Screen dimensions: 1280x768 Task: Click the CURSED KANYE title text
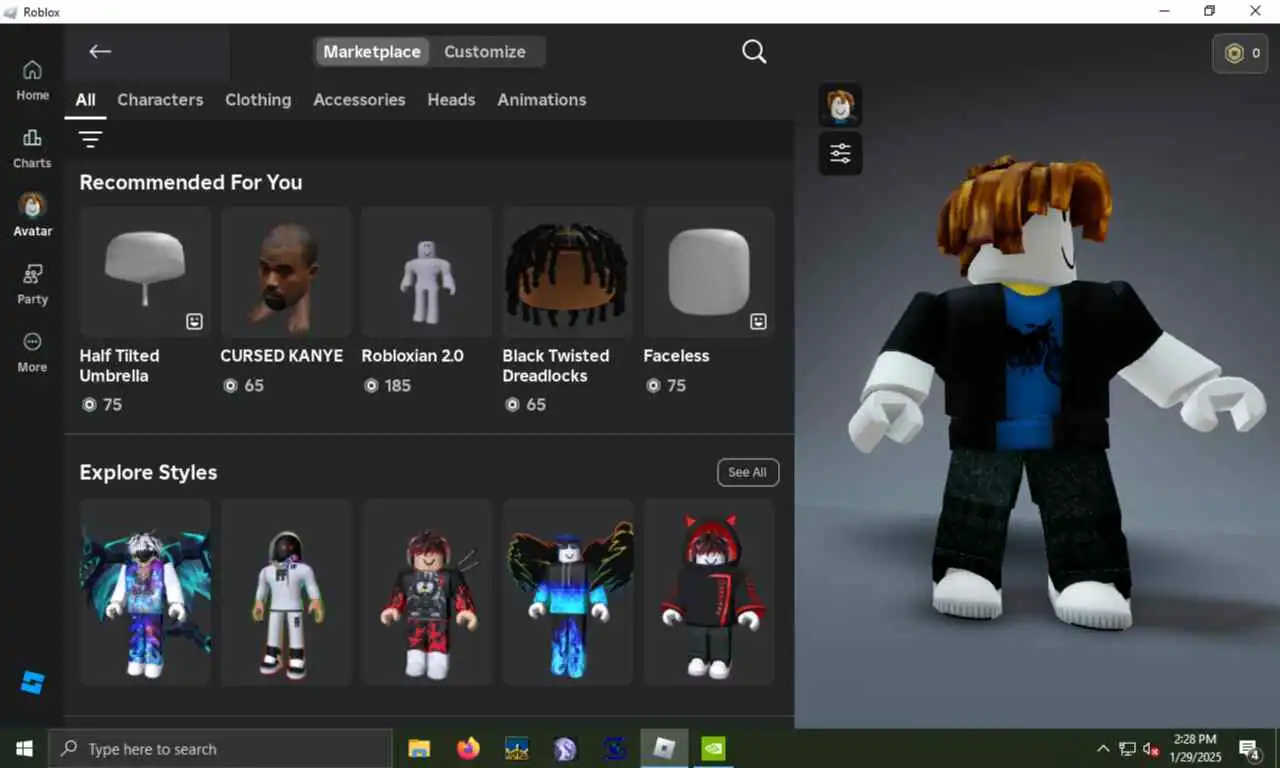tap(282, 356)
